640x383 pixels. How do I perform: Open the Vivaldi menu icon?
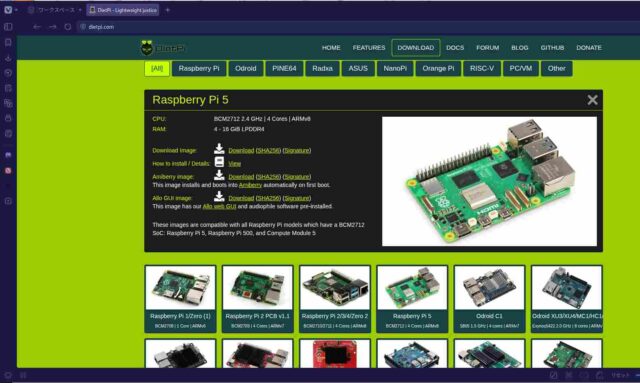click(x=8, y=10)
